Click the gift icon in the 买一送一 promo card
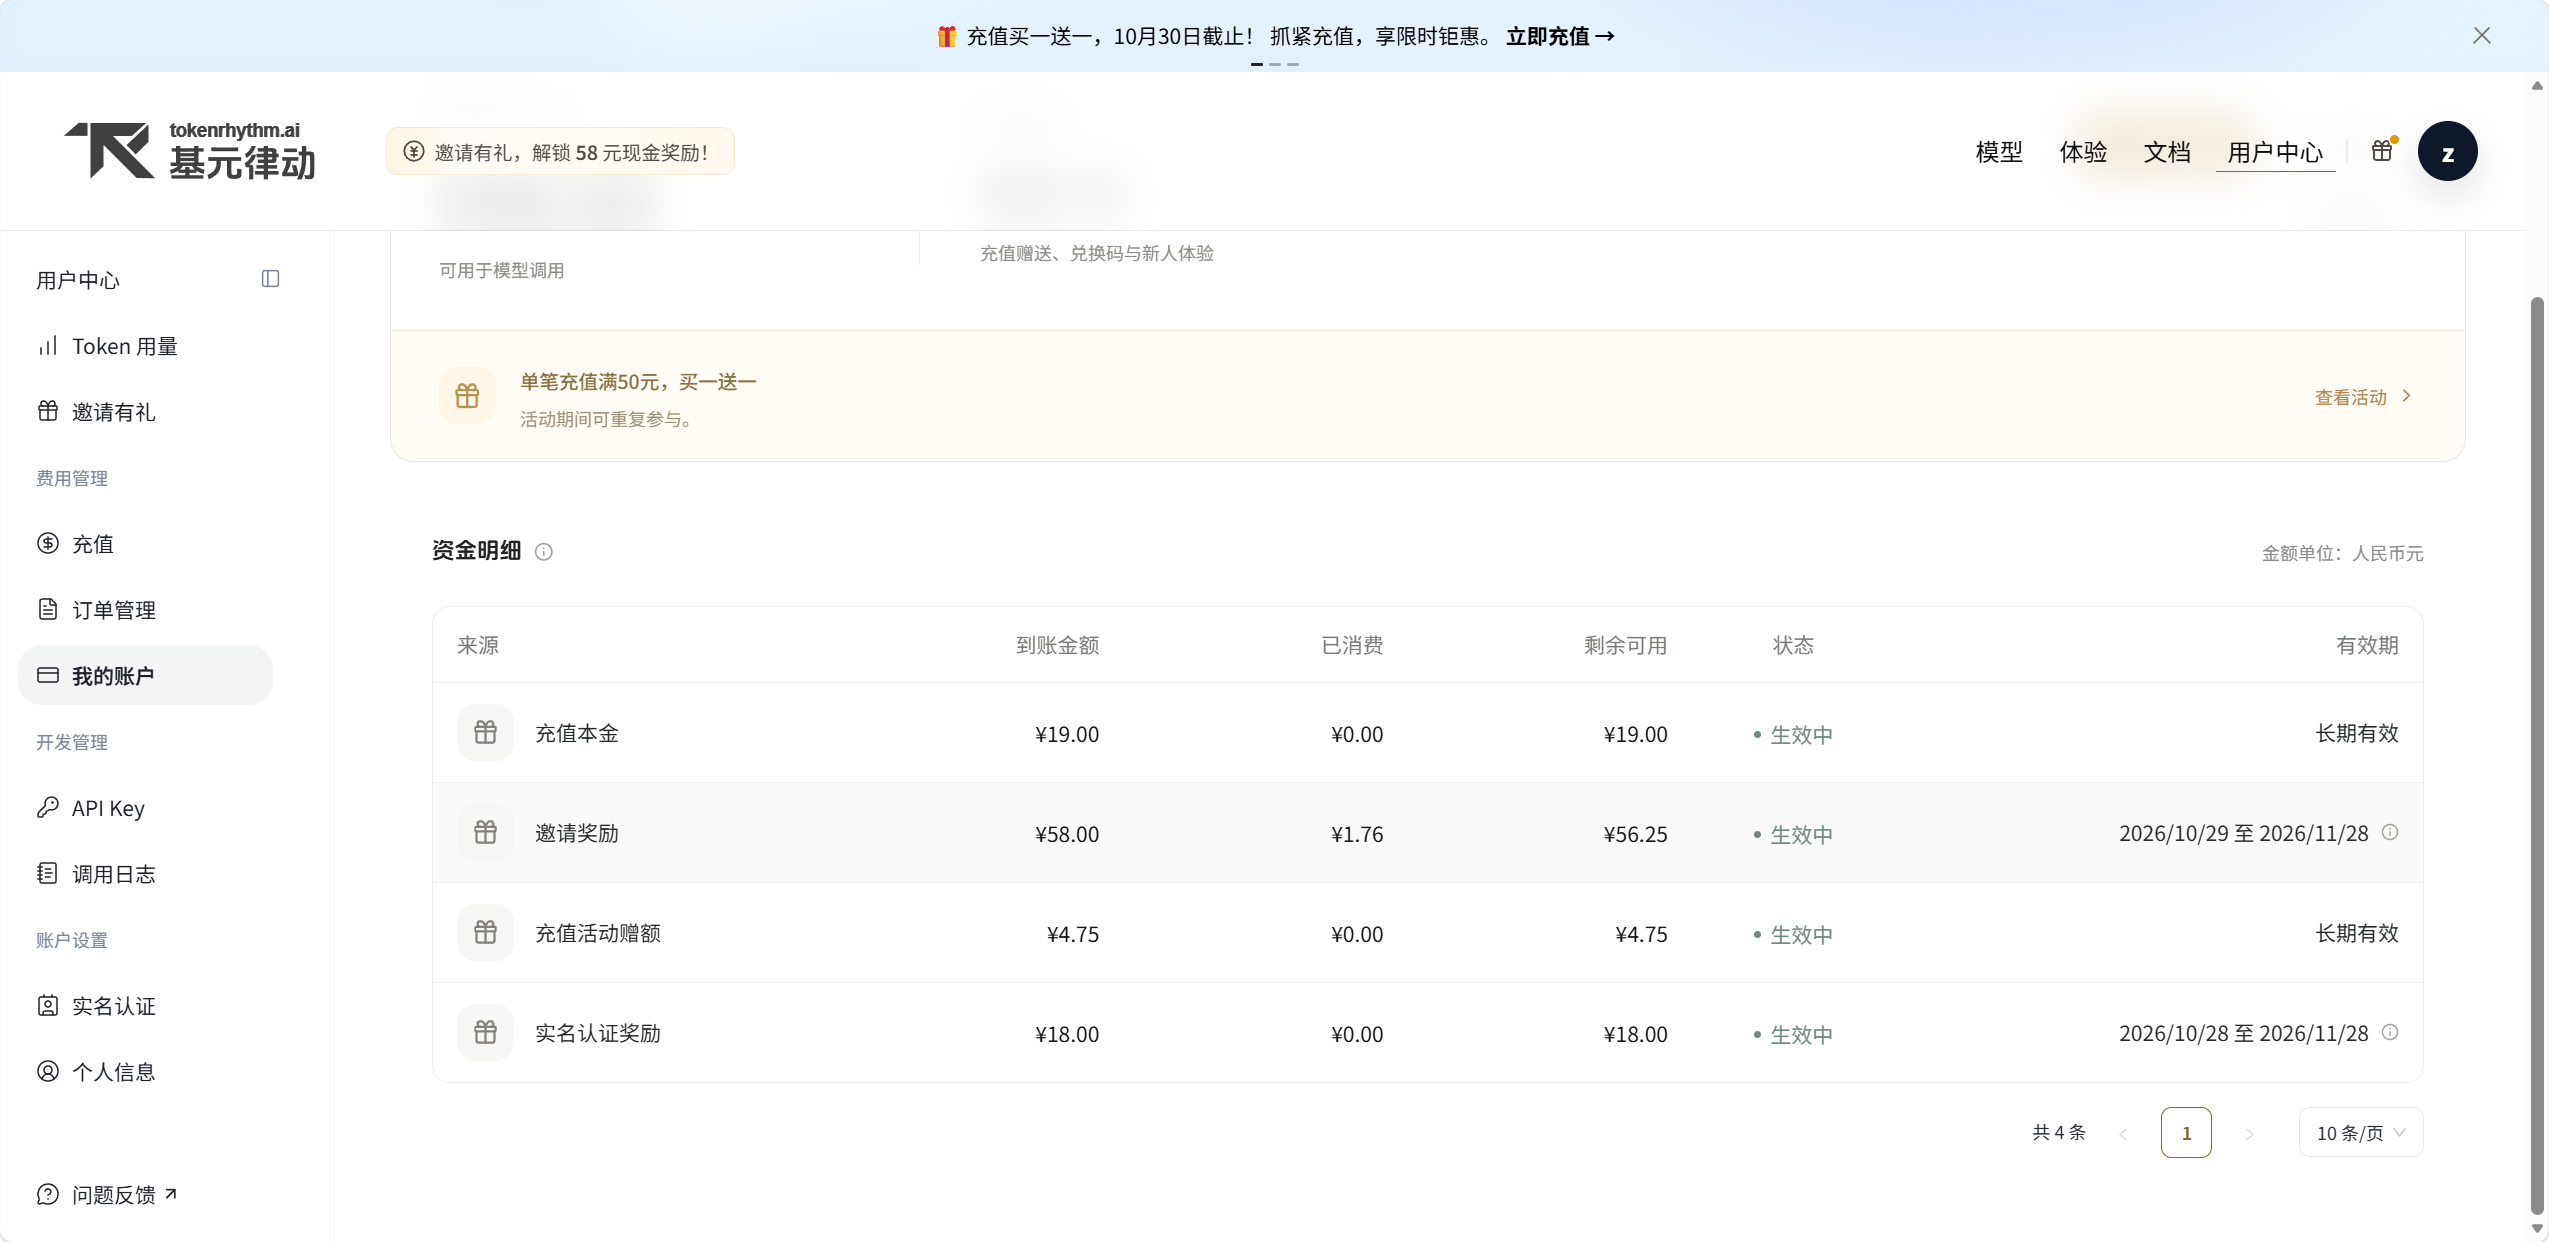The height and width of the screenshot is (1242, 2549). click(x=467, y=396)
